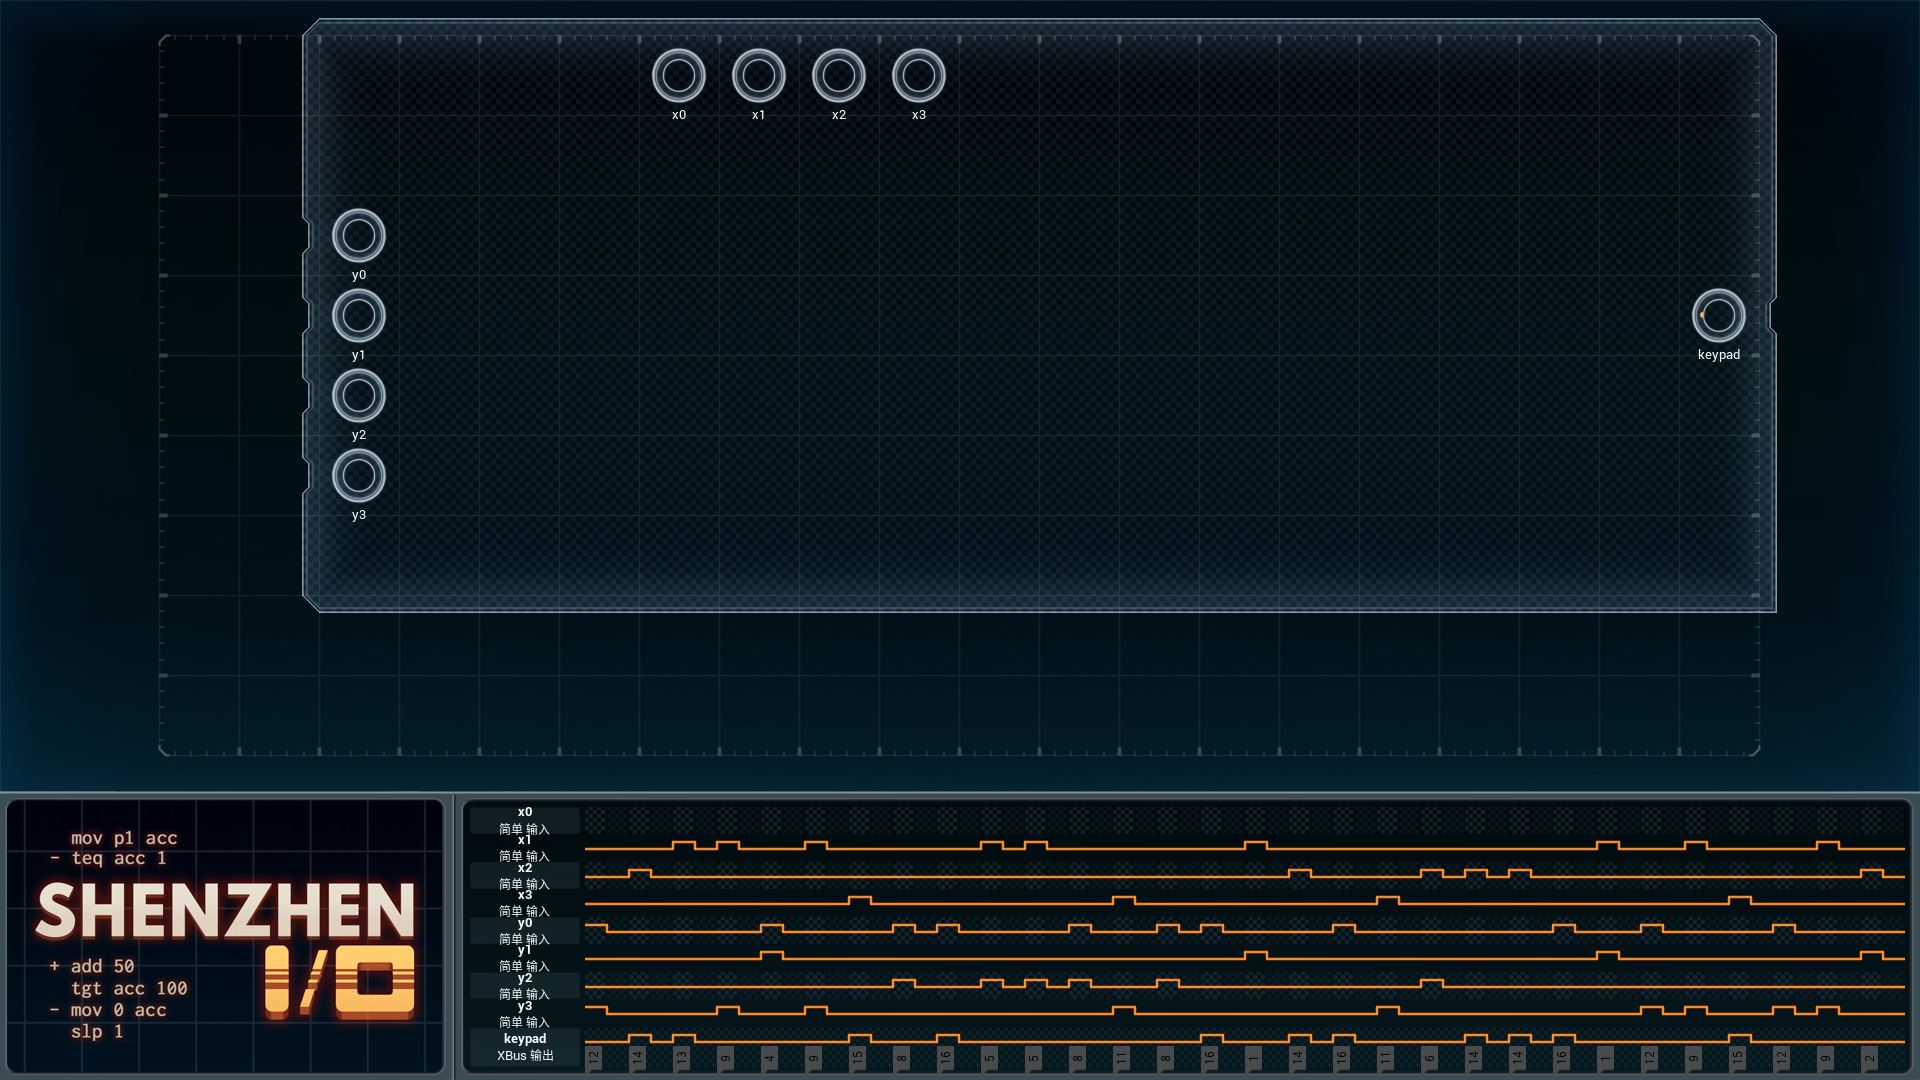The width and height of the screenshot is (1920, 1080).
Task: Click the y3 signal waveform row
Action: point(1244,1011)
